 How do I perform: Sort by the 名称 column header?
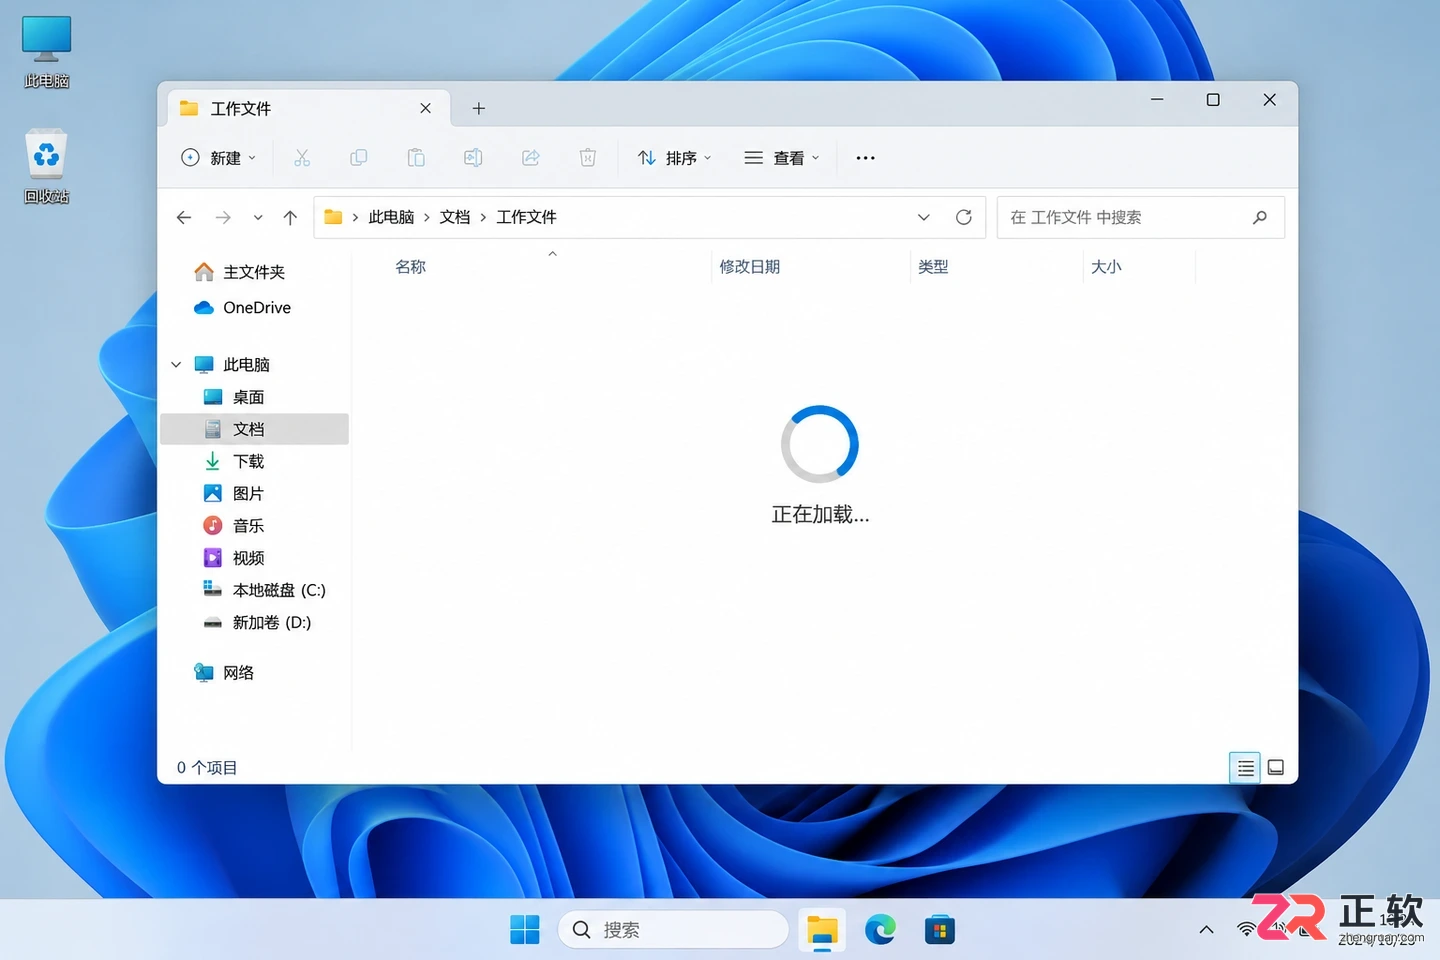tap(411, 267)
